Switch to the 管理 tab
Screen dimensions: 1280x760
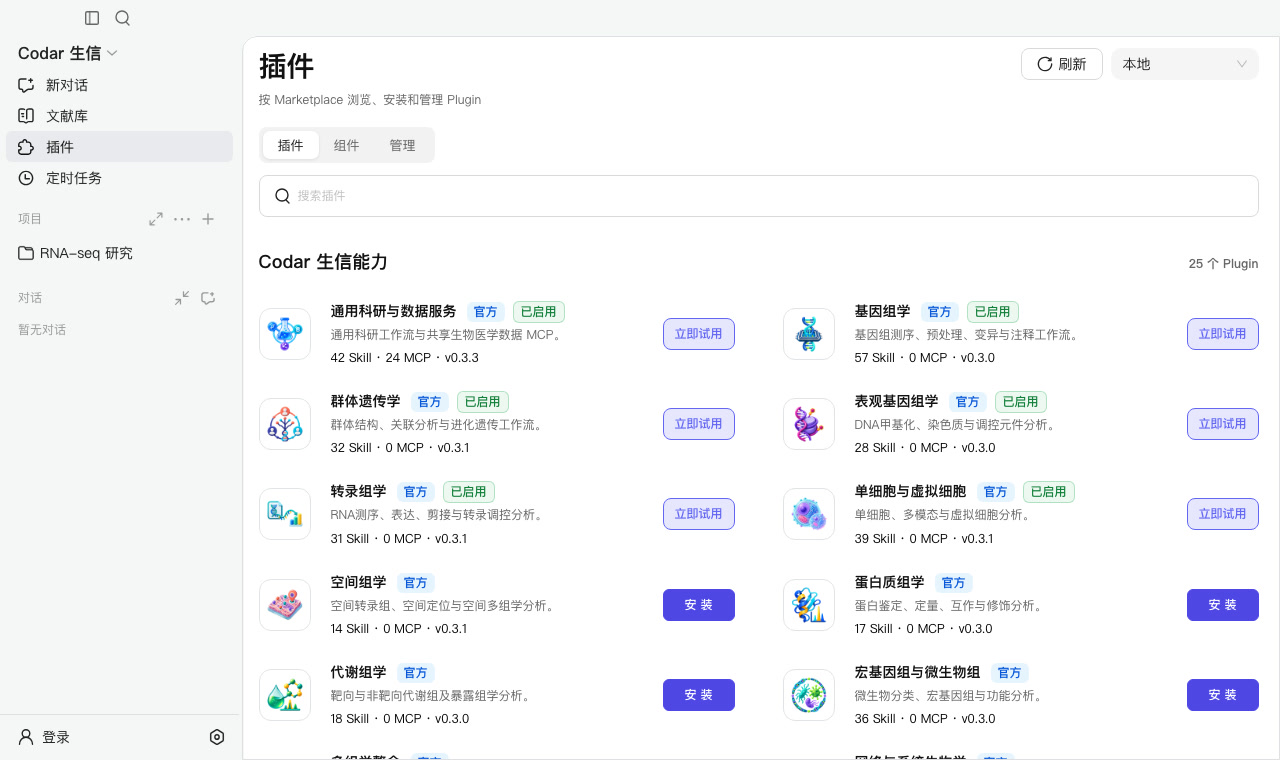point(403,145)
